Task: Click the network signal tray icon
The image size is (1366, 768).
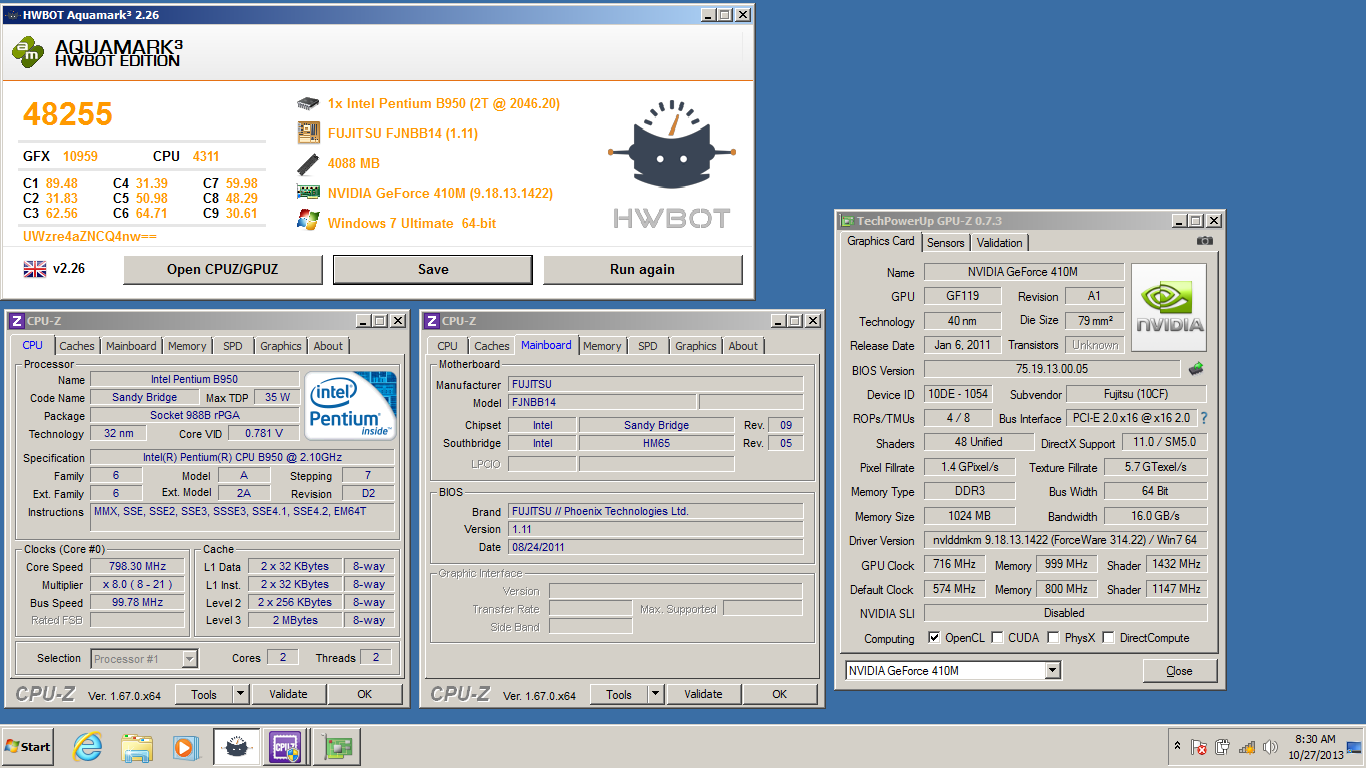Action: click(x=1247, y=747)
